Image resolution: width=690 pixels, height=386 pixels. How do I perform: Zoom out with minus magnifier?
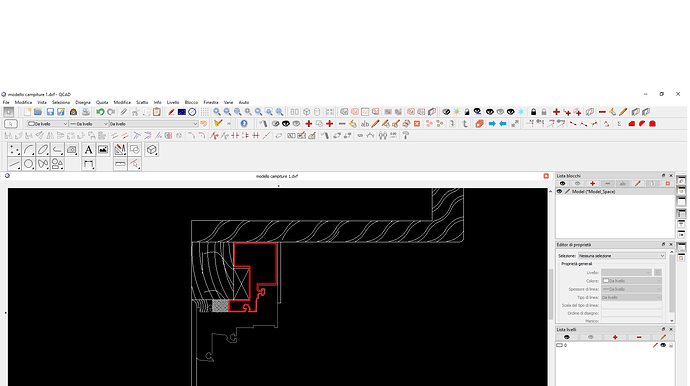point(227,112)
